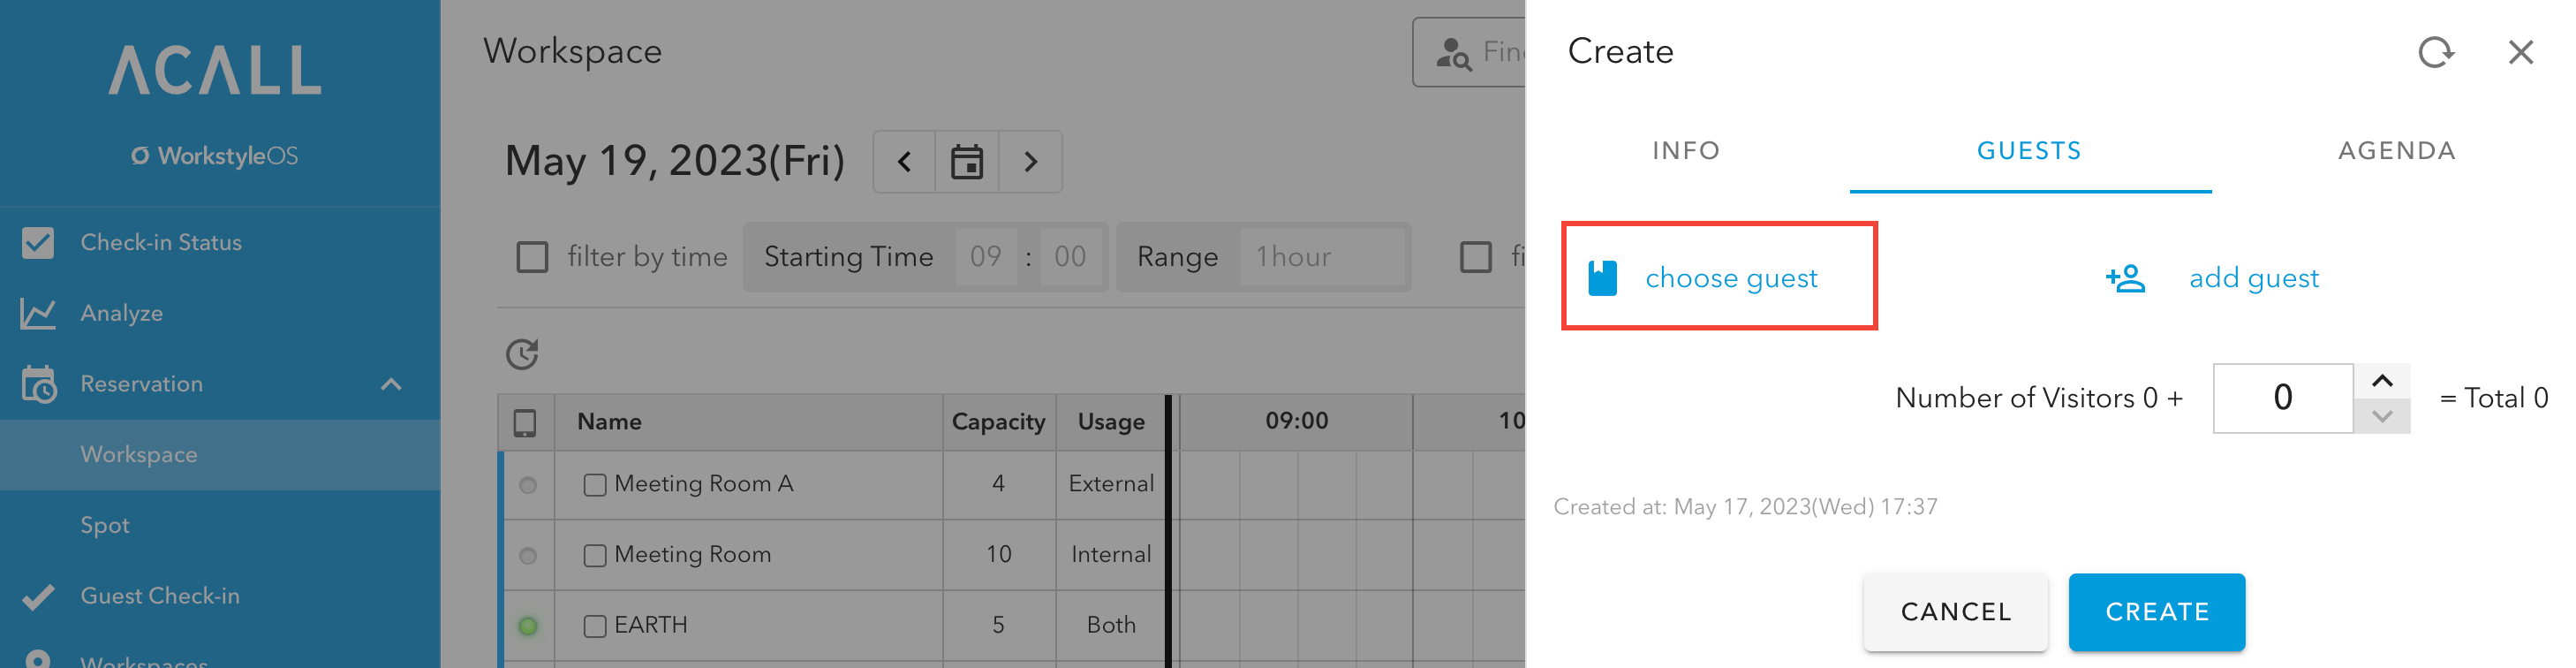This screenshot has width=2576, height=668.
Task: Click the reset refresh icon in Create panel
Action: click(2436, 52)
